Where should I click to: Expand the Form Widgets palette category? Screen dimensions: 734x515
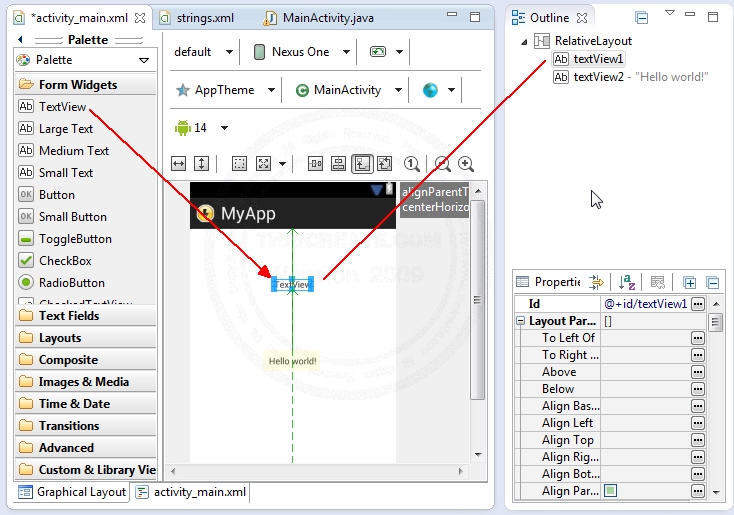(86, 84)
